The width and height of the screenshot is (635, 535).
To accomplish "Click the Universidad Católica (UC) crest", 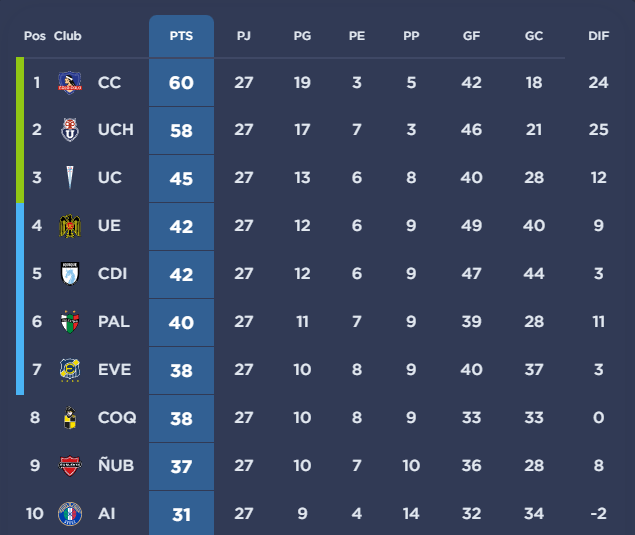I will 70,178.
